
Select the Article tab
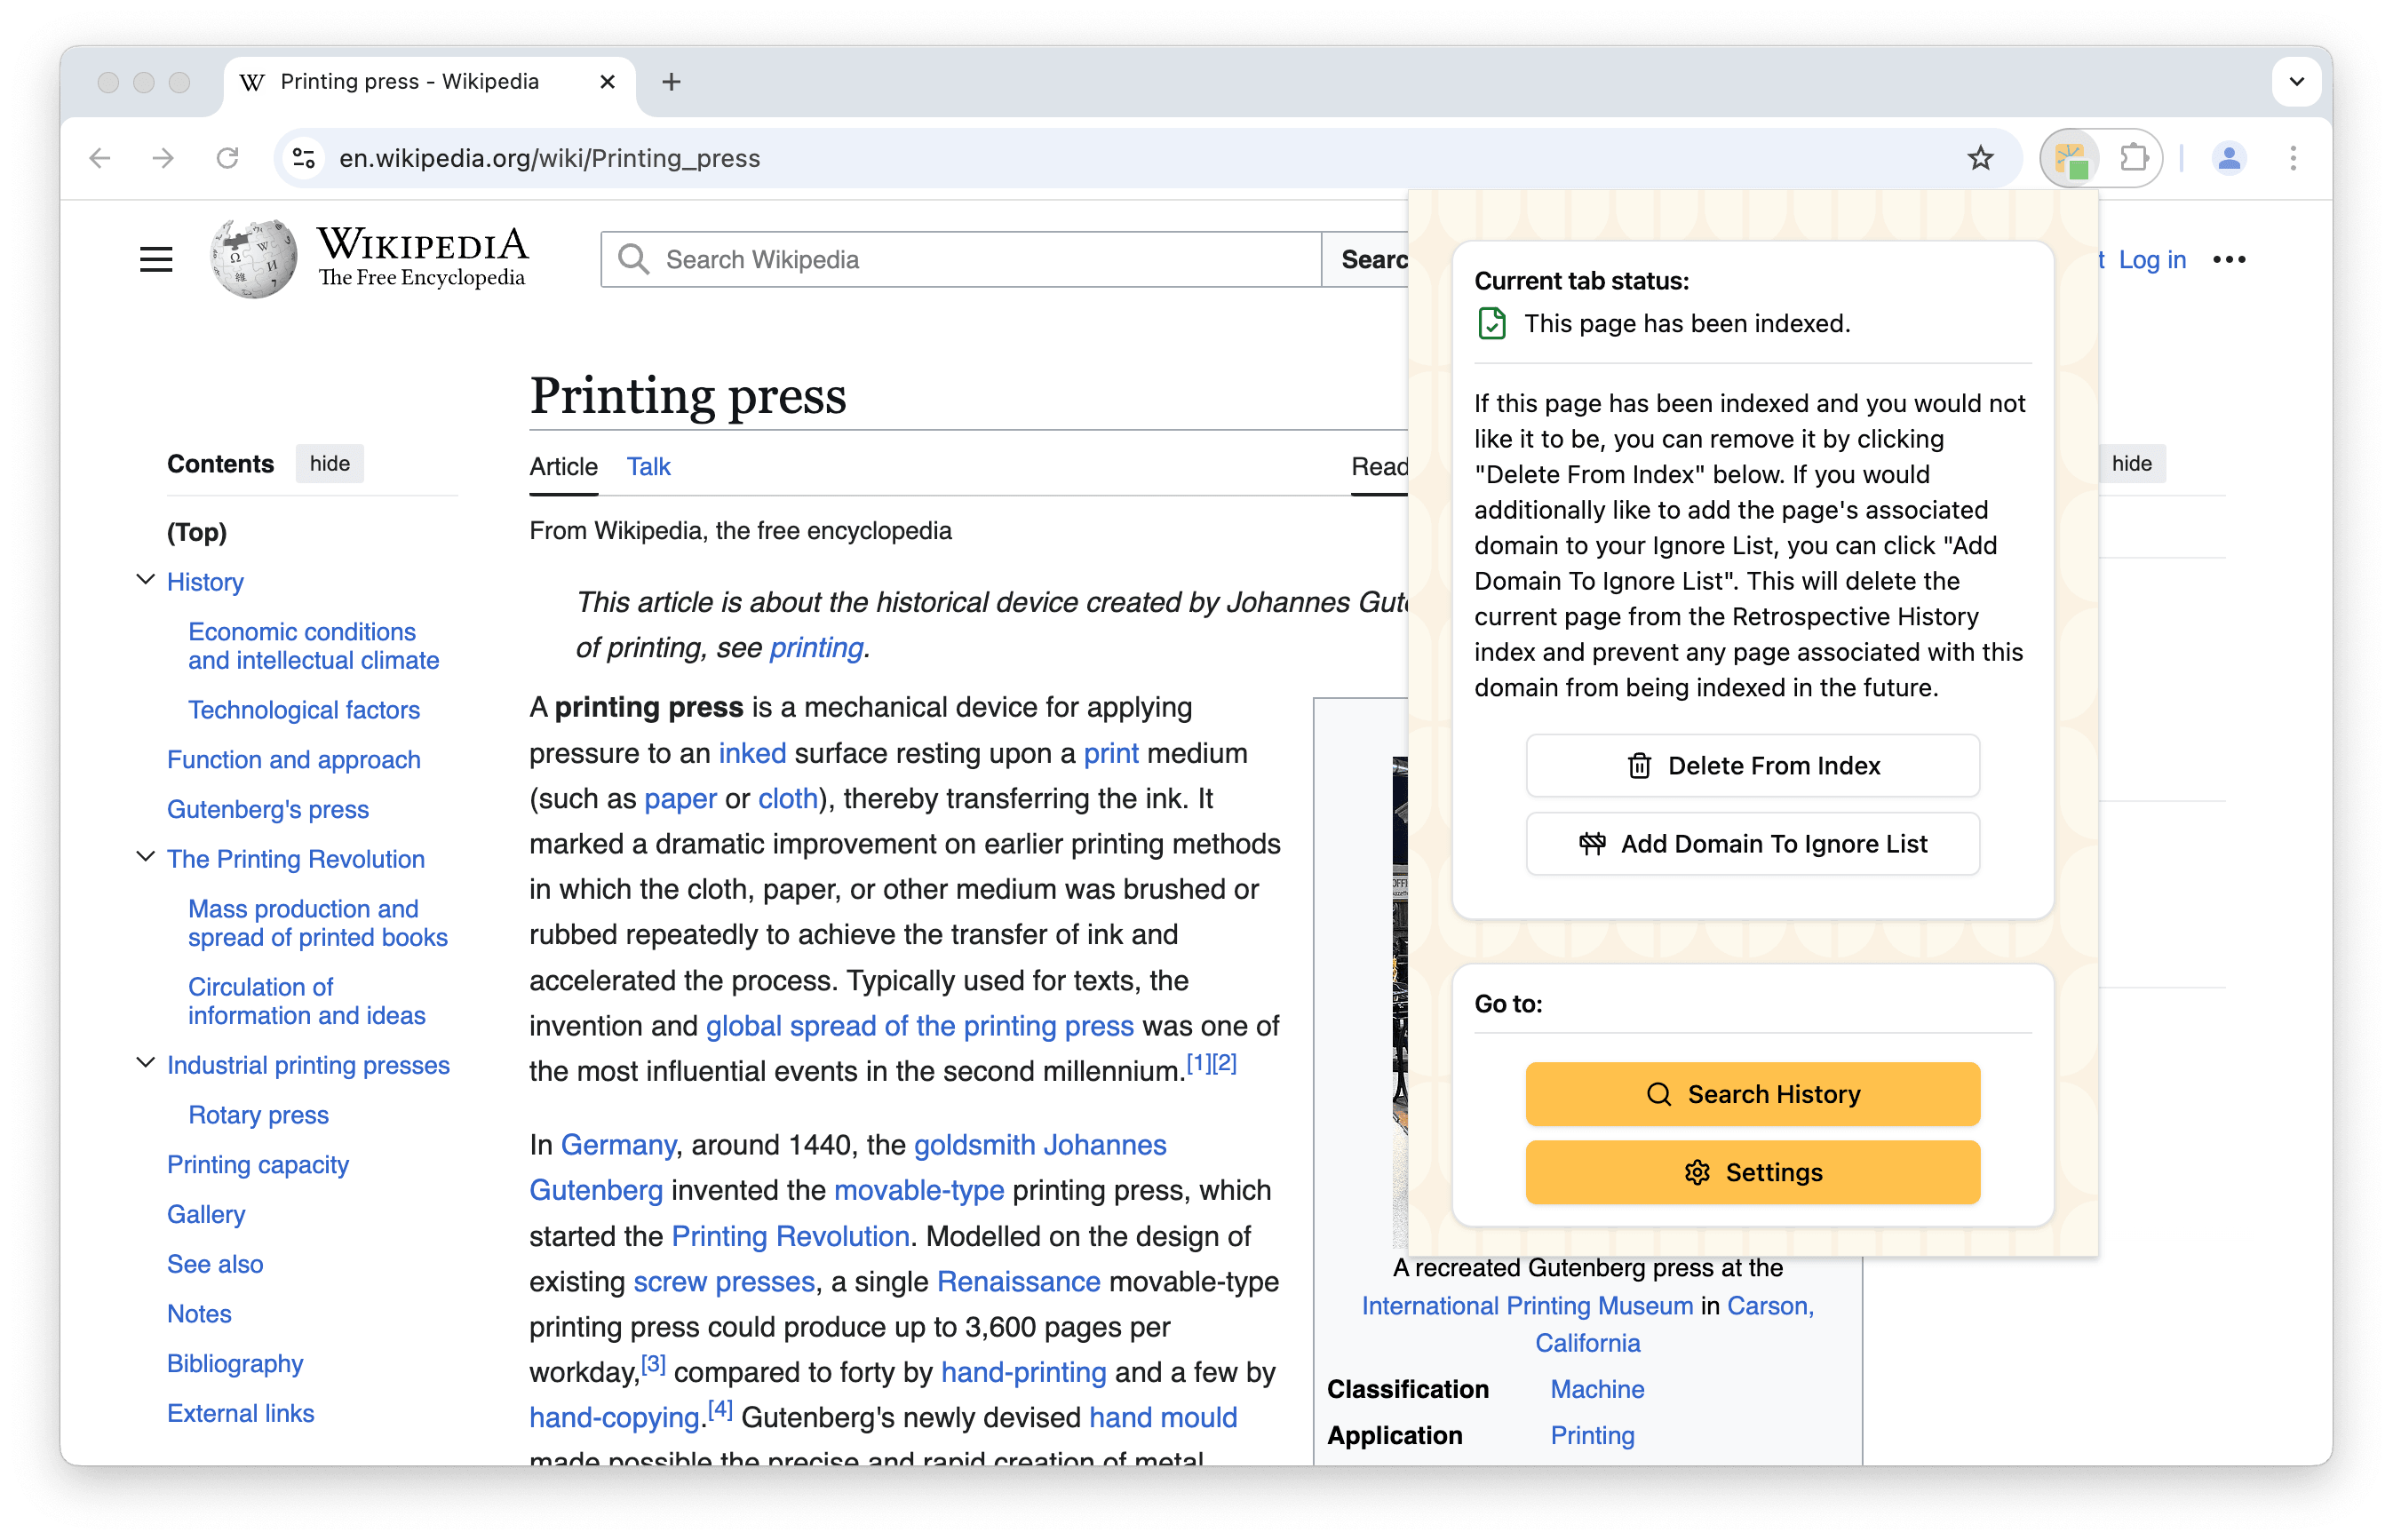[563, 467]
